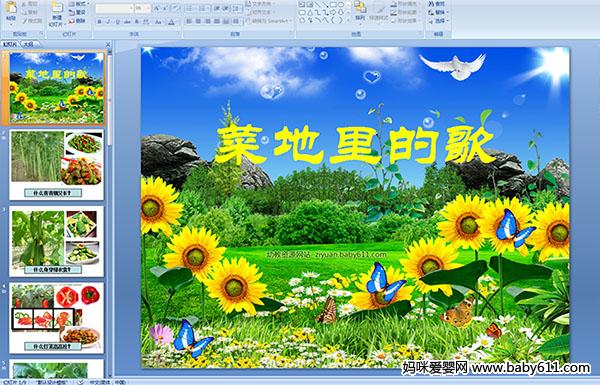Open the numbering list menu

tap(204, 8)
